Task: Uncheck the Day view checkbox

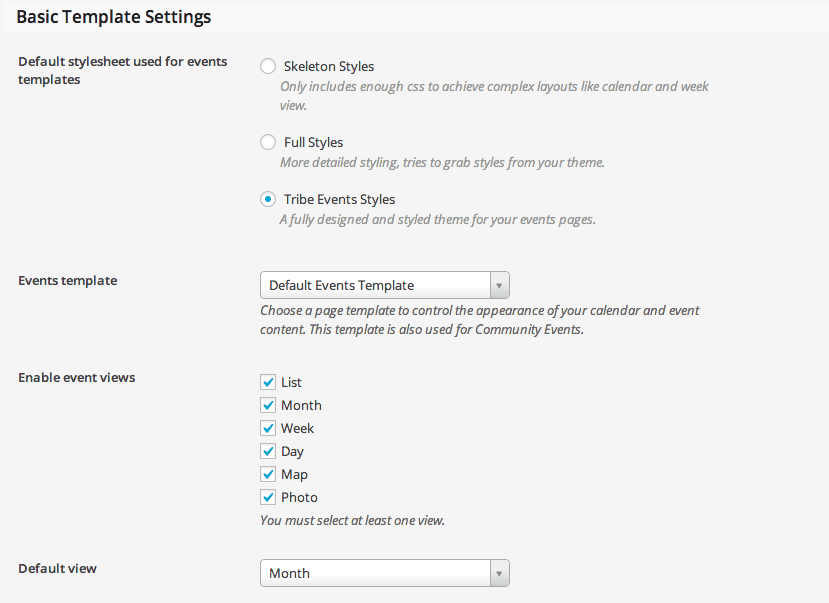Action: click(268, 451)
